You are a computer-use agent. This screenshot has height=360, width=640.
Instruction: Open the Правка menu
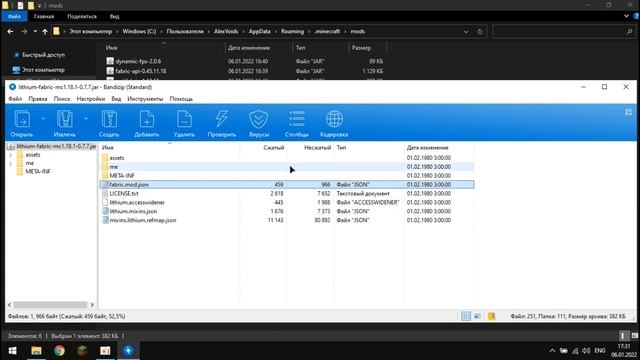click(38, 99)
